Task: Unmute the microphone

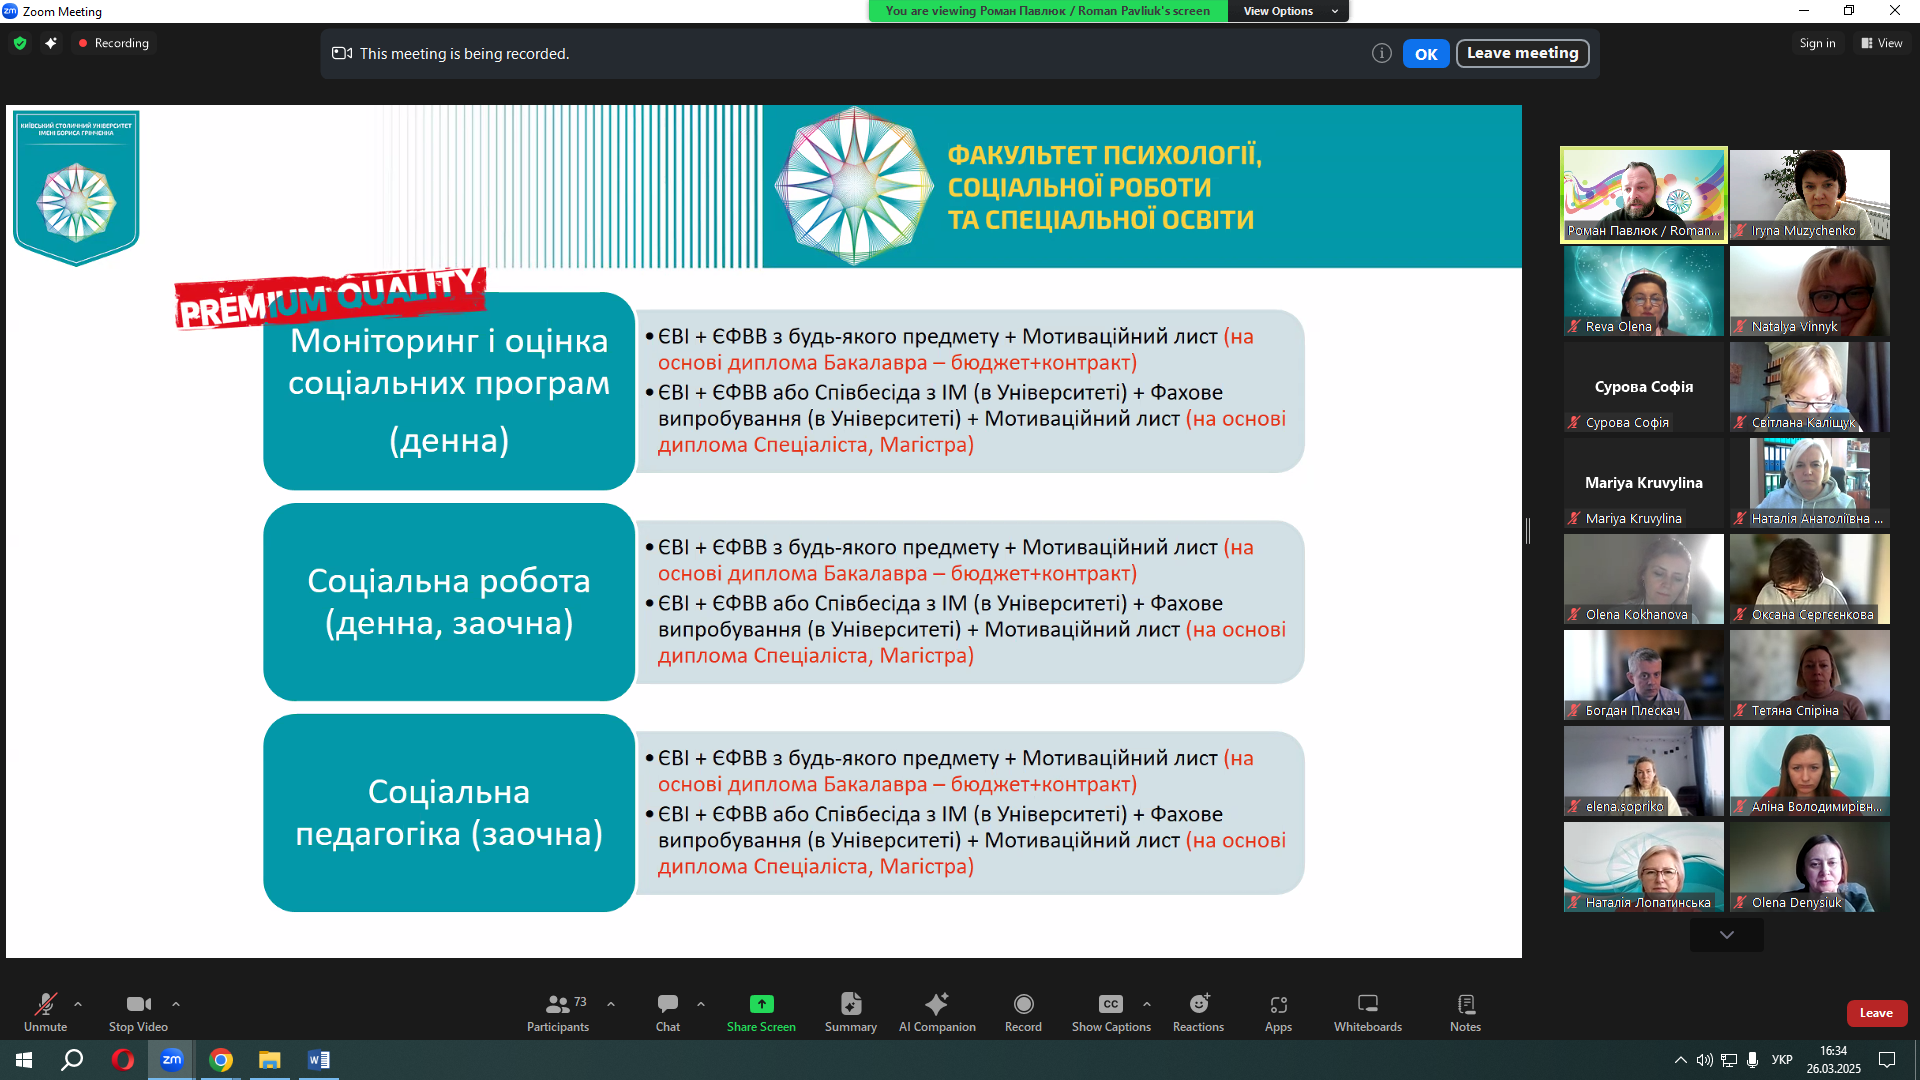Action: tap(45, 1012)
